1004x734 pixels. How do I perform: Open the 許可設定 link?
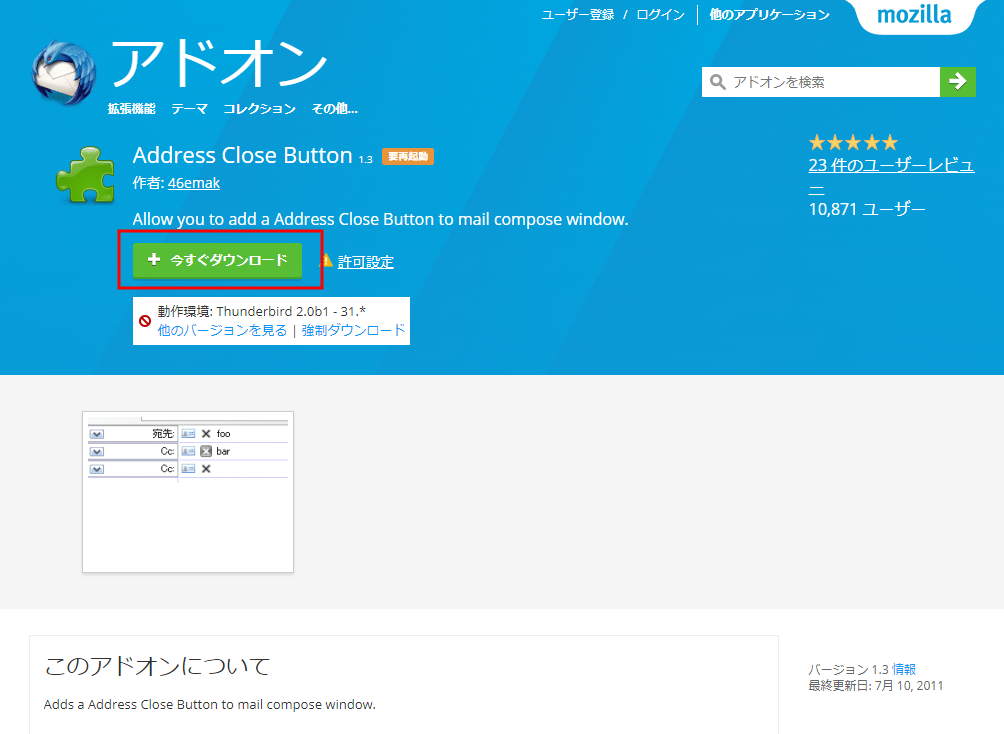click(x=366, y=261)
